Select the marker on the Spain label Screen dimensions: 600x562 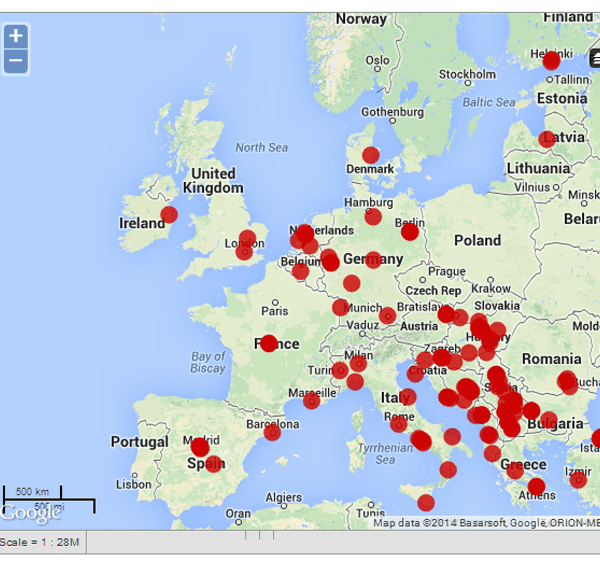click(214, 464)
